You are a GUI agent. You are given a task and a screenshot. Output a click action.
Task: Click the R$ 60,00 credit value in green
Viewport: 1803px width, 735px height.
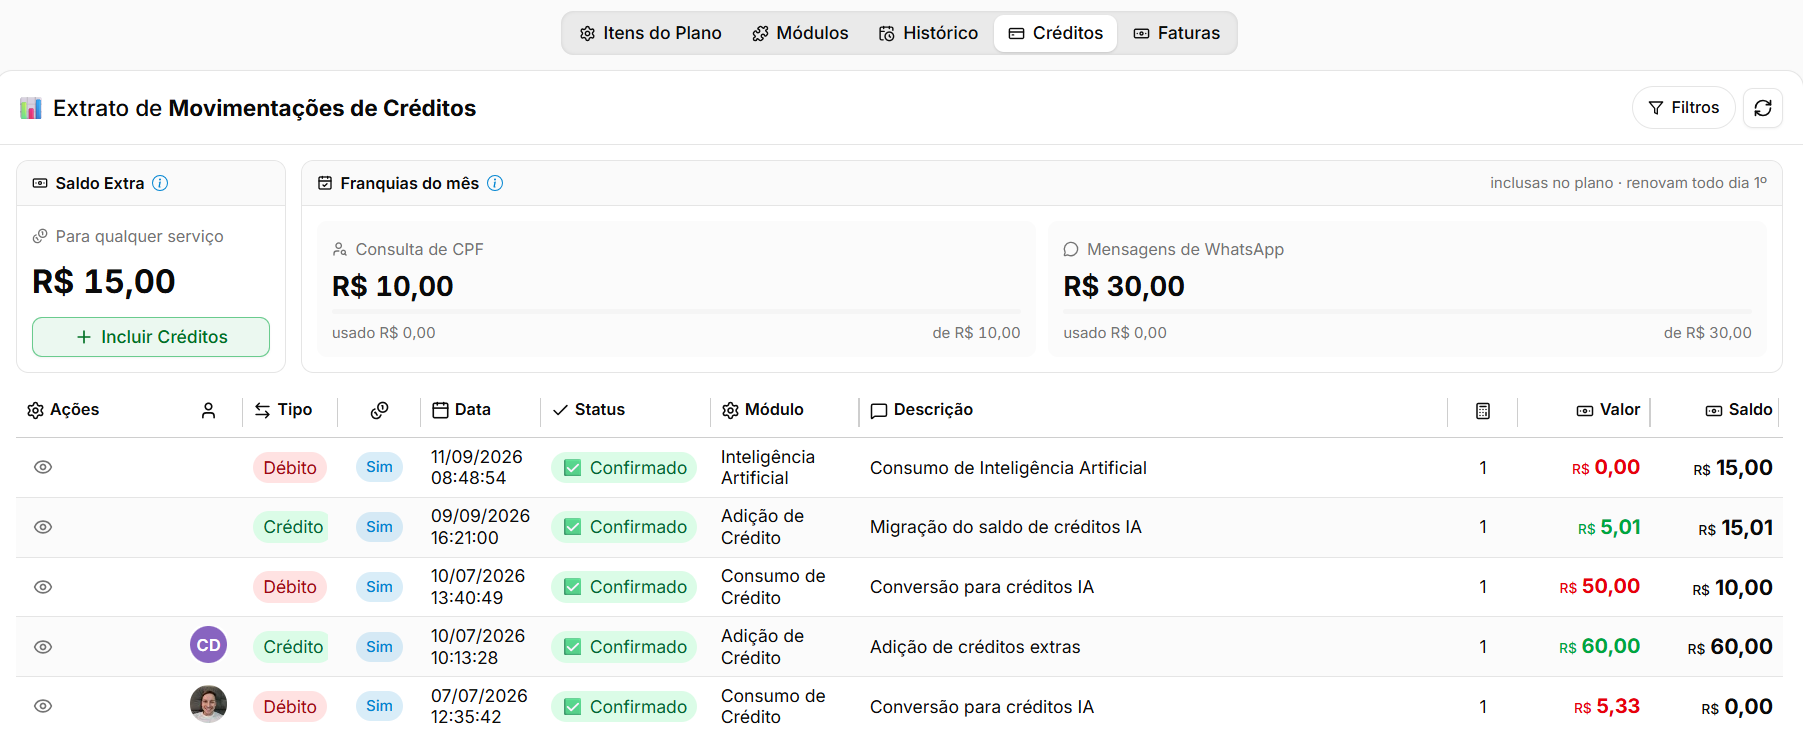click(x=1599, y=647)
